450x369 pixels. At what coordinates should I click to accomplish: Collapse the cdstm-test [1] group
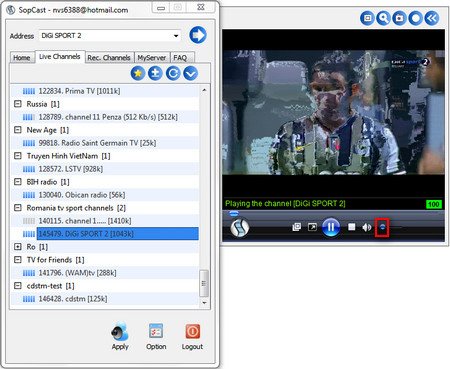coord(18,285)
